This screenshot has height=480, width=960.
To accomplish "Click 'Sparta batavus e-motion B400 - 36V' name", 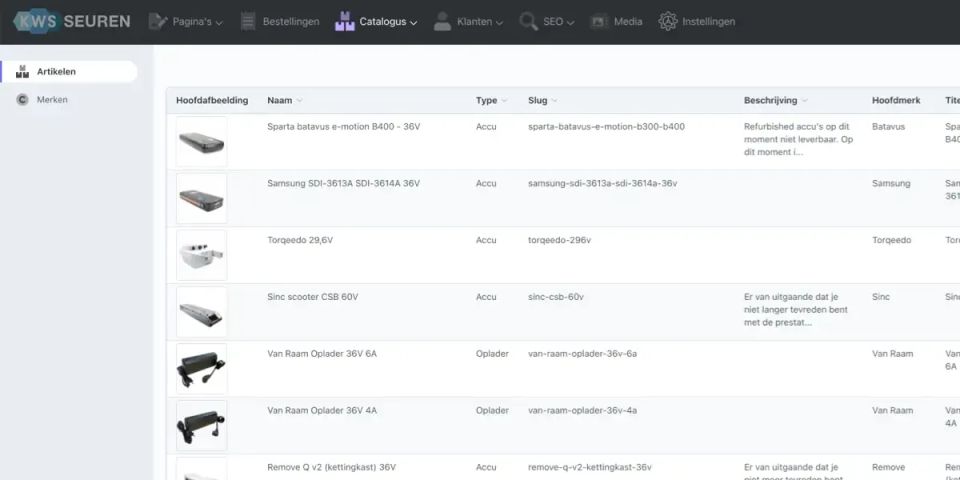I will pyautogui.click(x=343, y=127).
